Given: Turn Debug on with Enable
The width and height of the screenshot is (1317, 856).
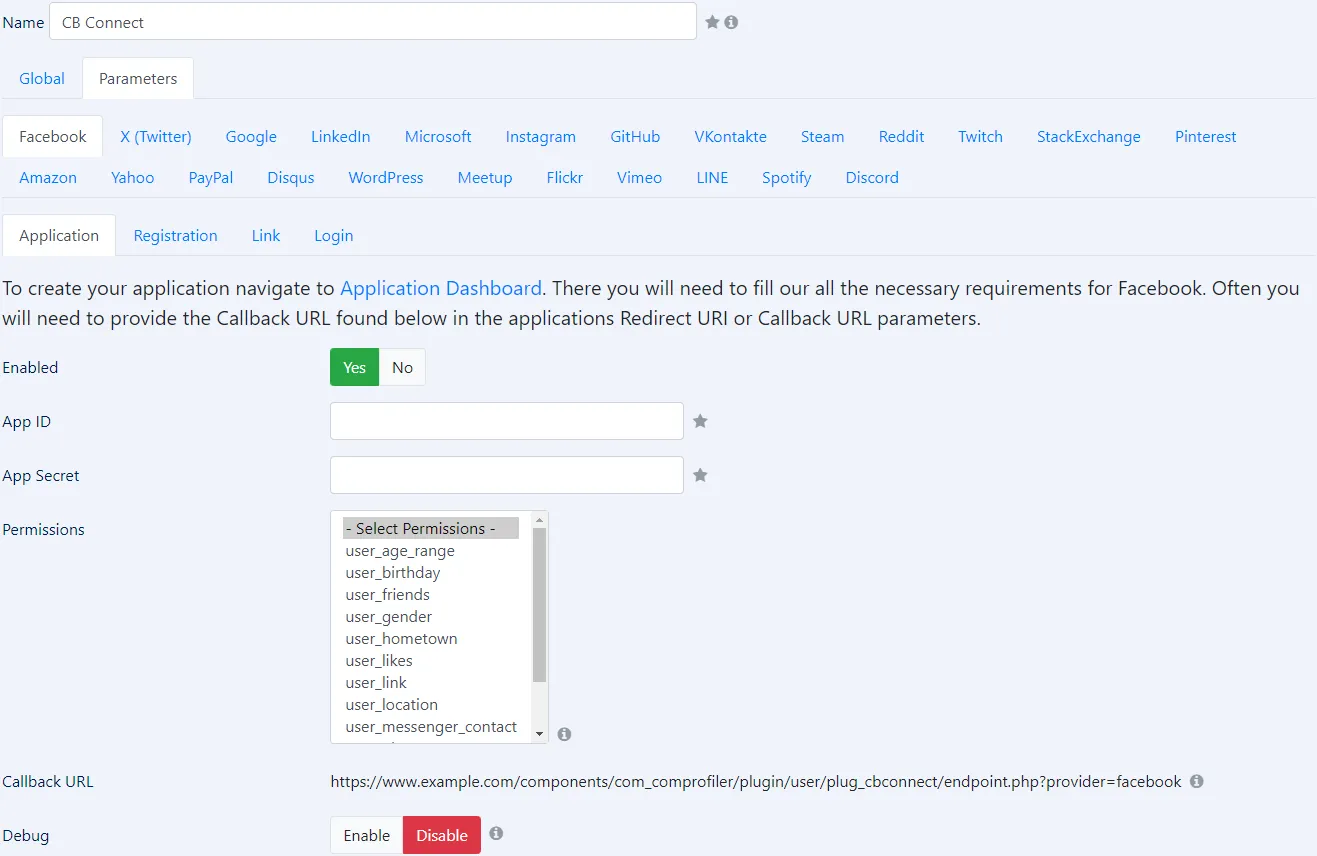Looking at the screenshot, I should click(367, 835).
